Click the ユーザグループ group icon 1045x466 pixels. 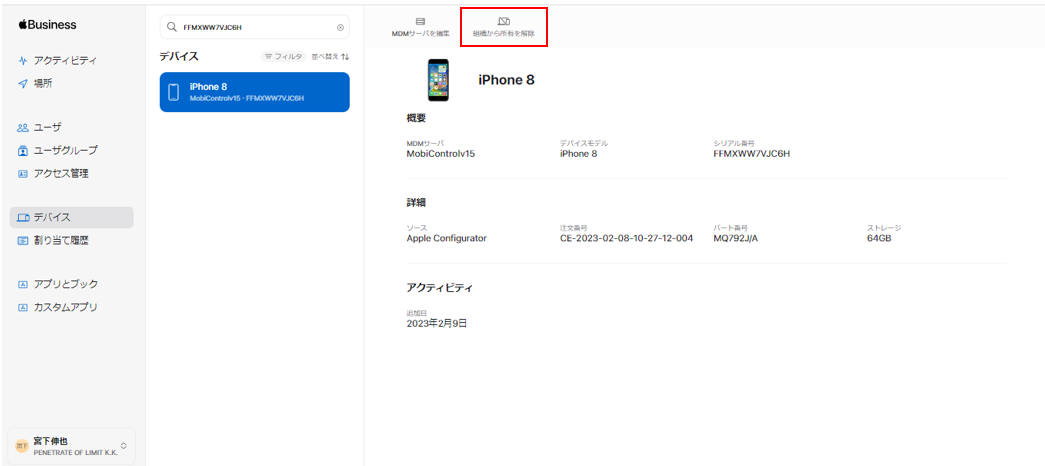23,150
